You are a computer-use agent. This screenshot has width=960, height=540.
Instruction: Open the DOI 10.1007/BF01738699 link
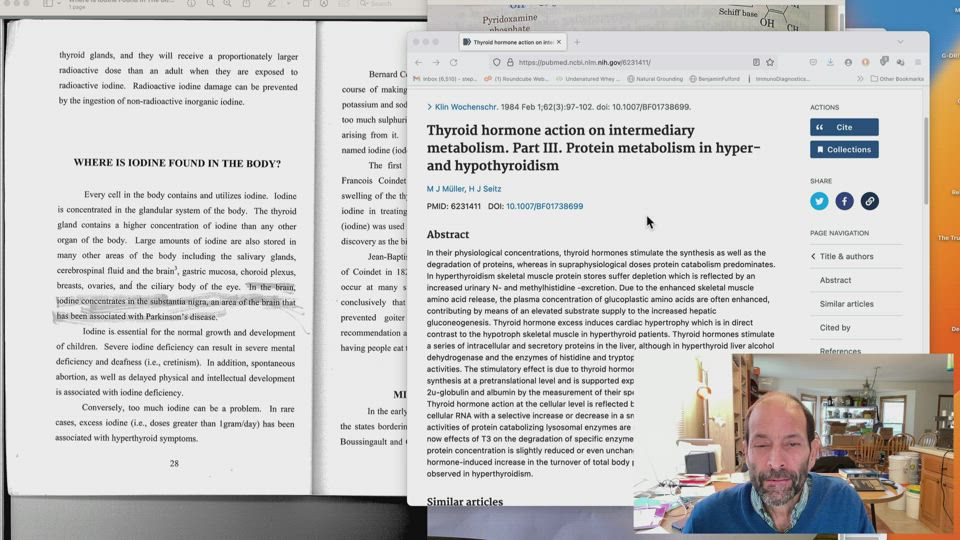pos(544,207)
